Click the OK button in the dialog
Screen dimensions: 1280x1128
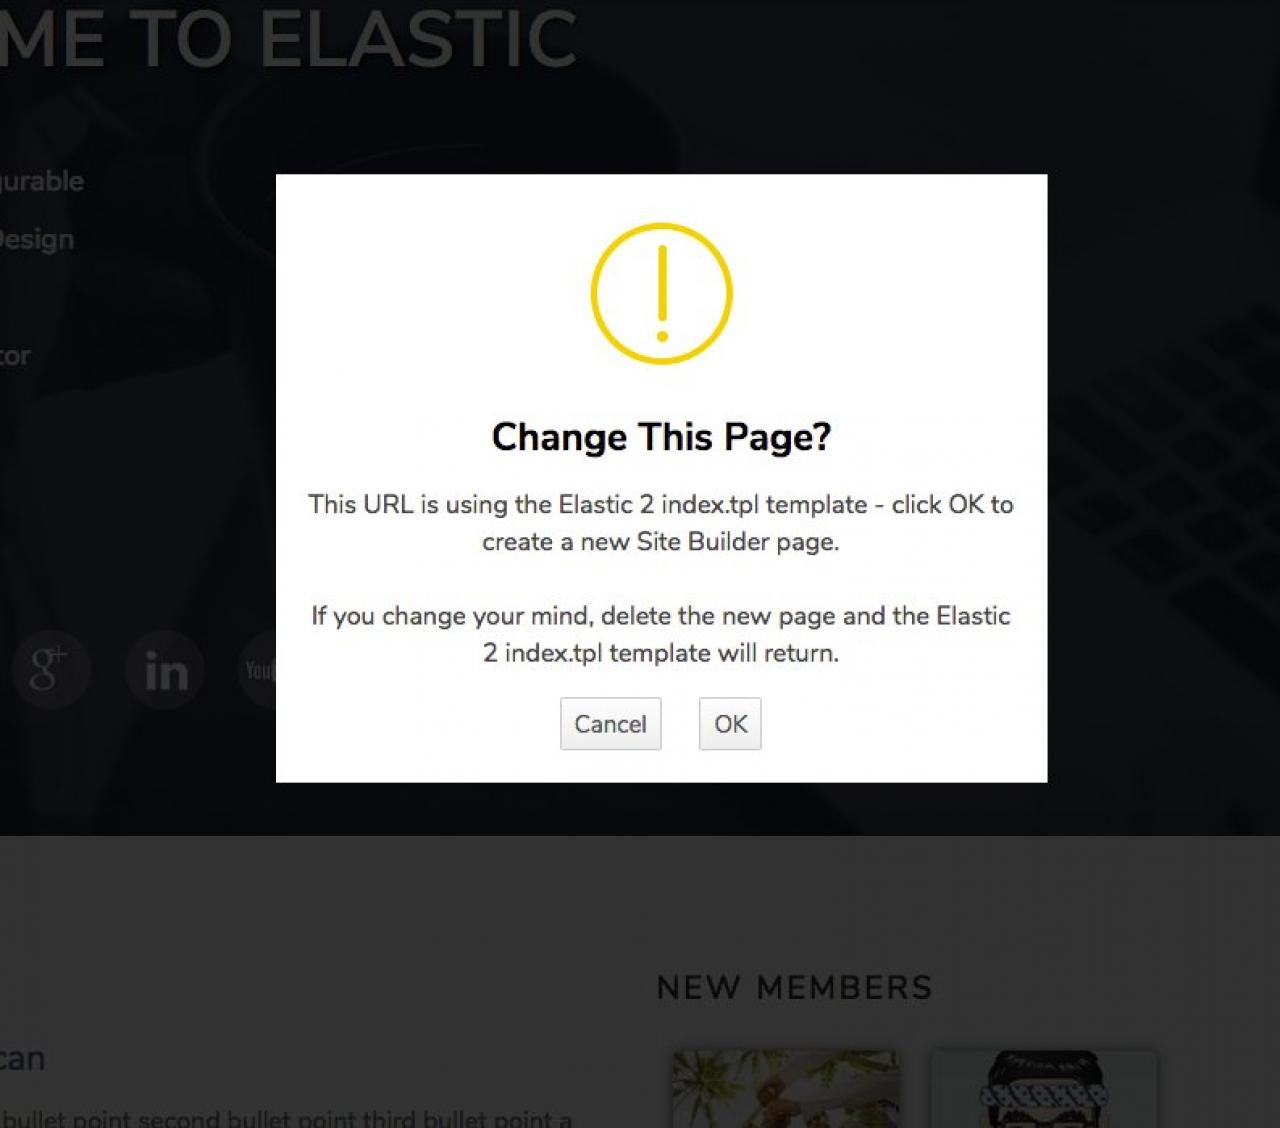tap(730, 724)
